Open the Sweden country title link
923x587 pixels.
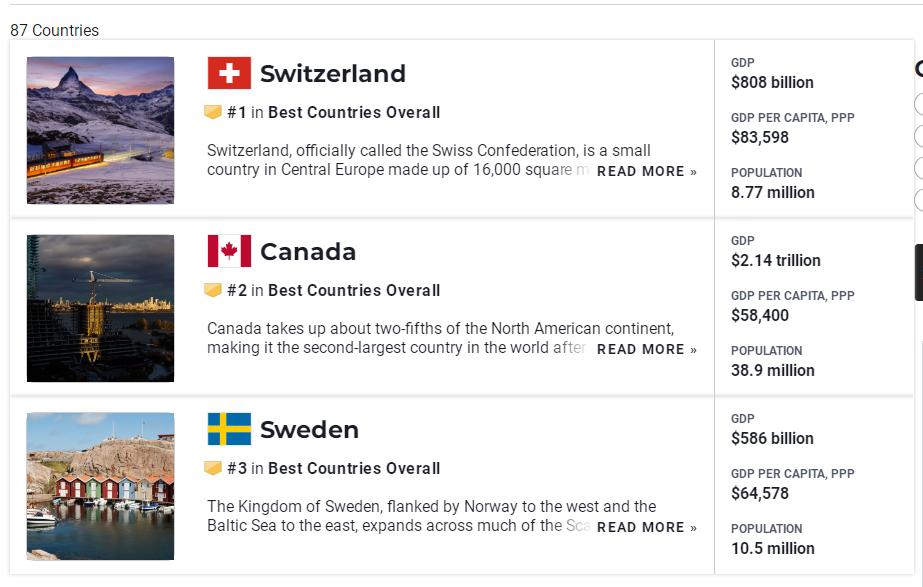(309, 430)
